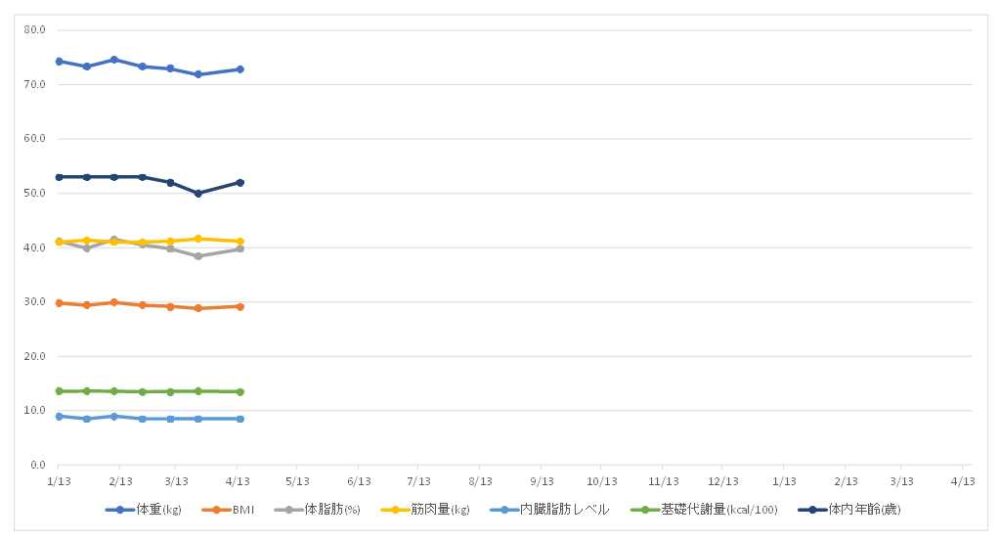Select the 体重(kg) legend entry

(143, 509)
